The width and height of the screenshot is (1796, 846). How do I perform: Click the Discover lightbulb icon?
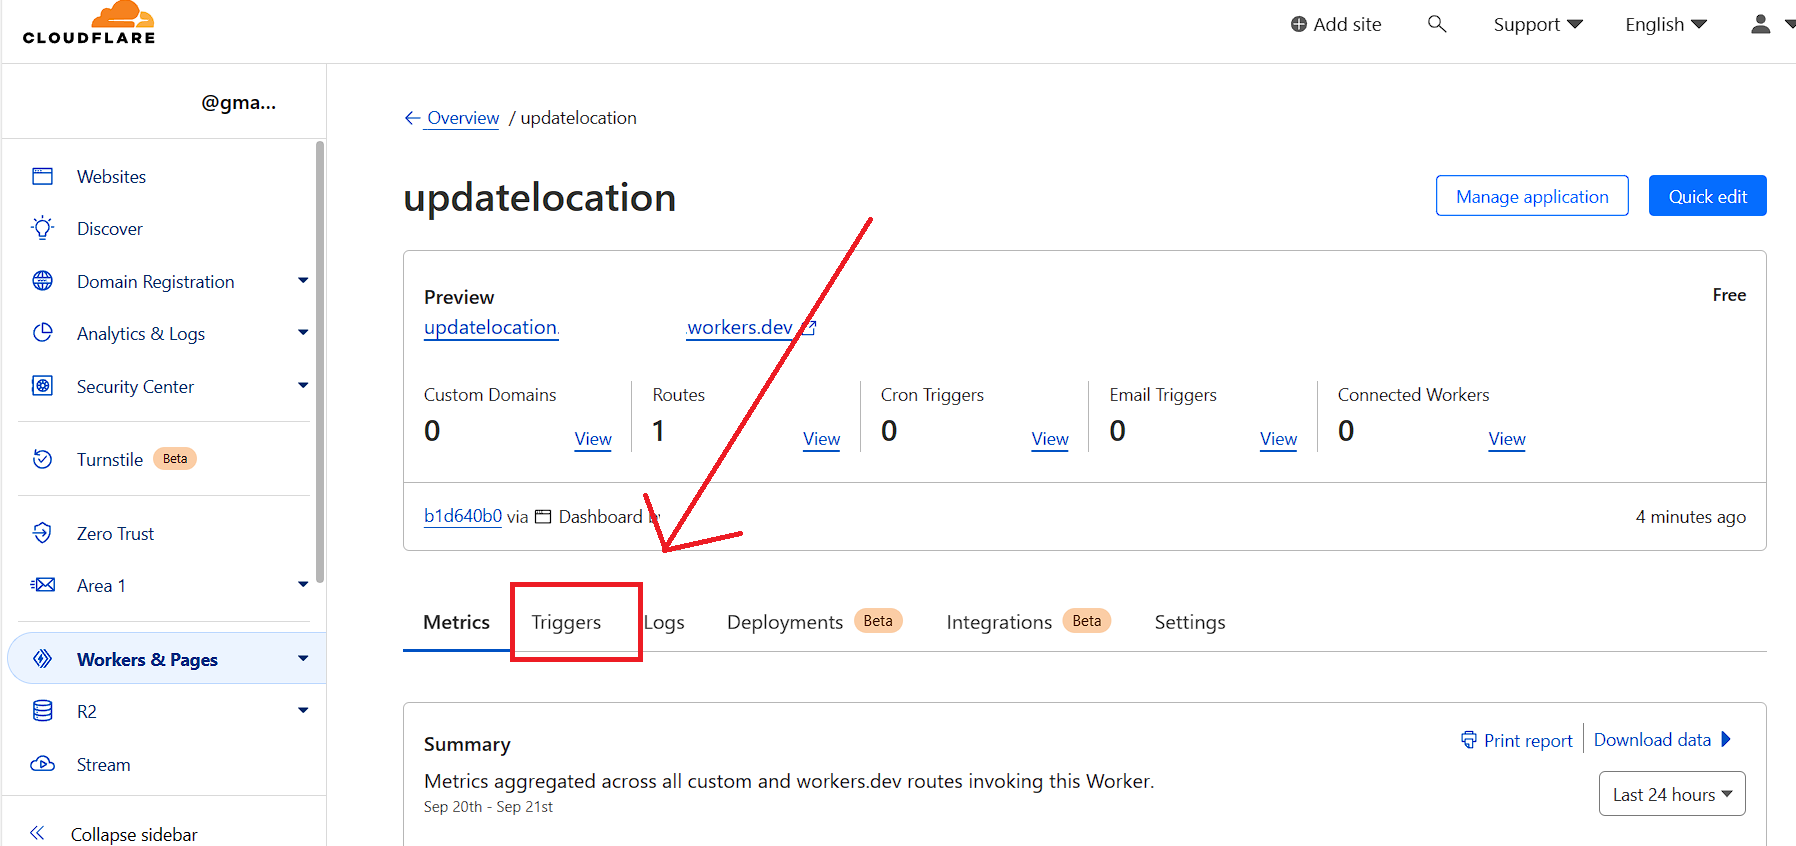pos(42,228)
